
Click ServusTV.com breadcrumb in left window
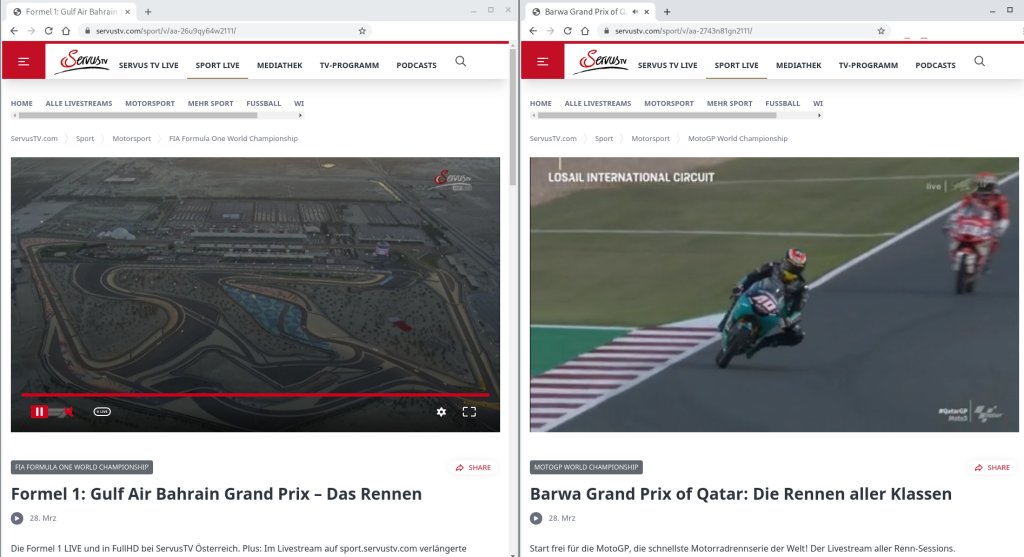[x=34, y=138]
